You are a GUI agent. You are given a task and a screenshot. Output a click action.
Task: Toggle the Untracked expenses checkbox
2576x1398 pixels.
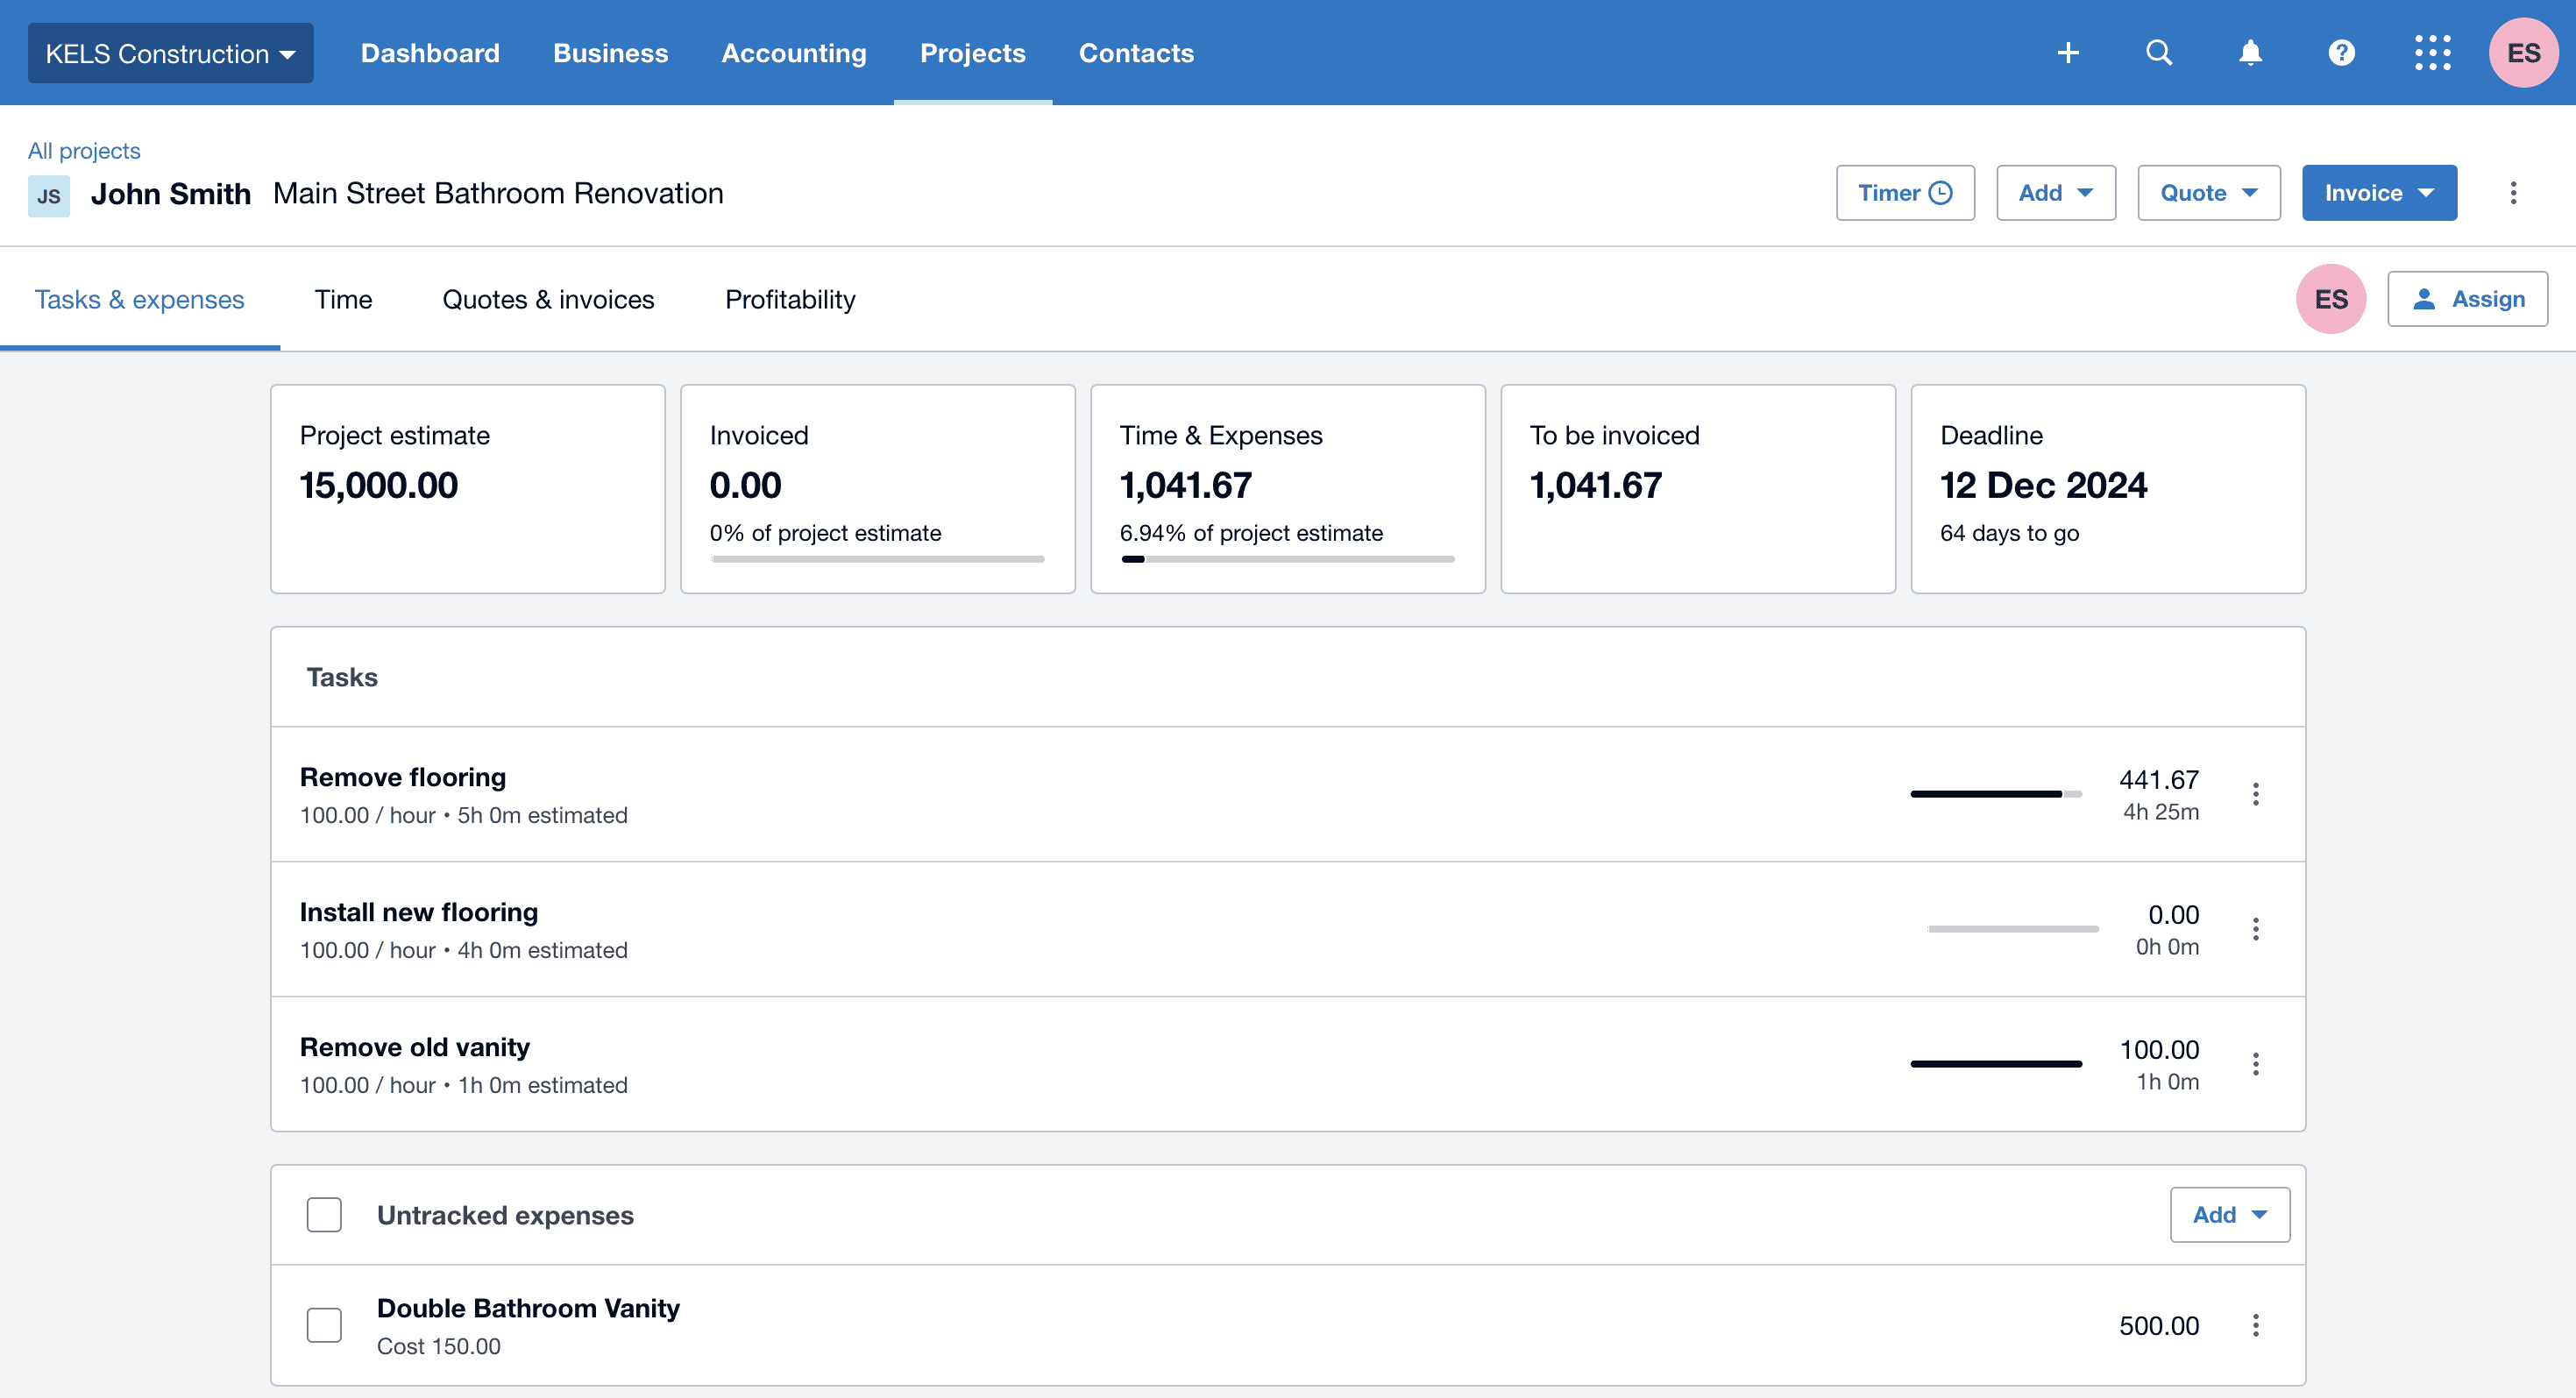click(x=323, y=1214)
